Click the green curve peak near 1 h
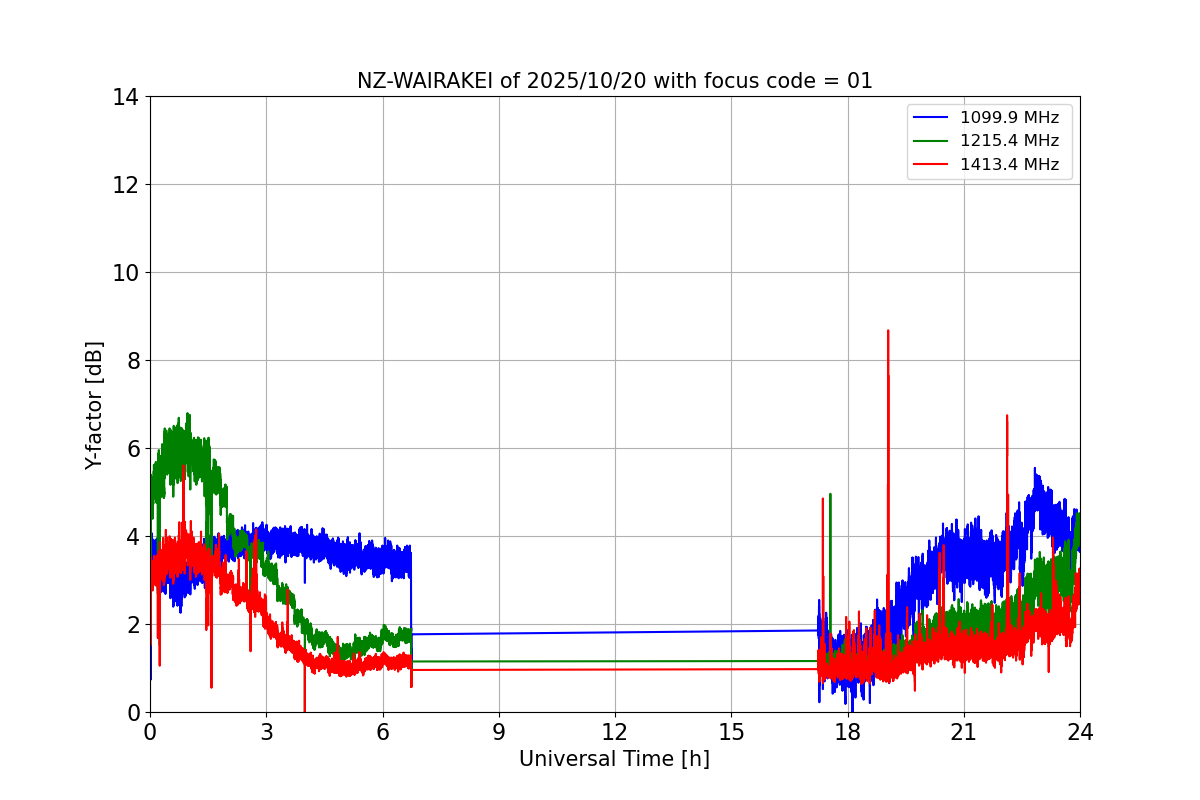The height and width of the screenshot is (800, 1200). [x=187, y=415]
